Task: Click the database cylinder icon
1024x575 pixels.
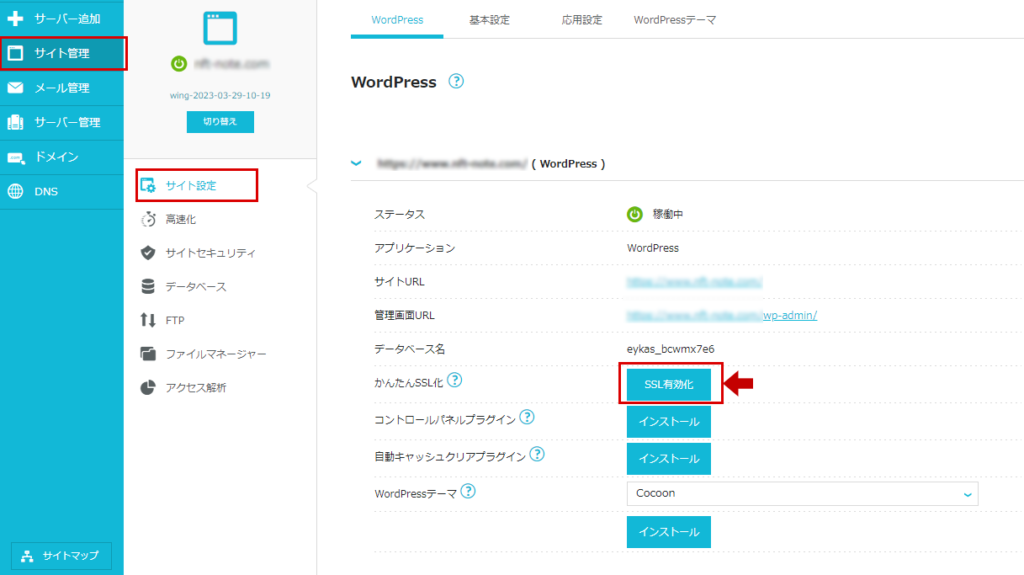Action: 148,286
